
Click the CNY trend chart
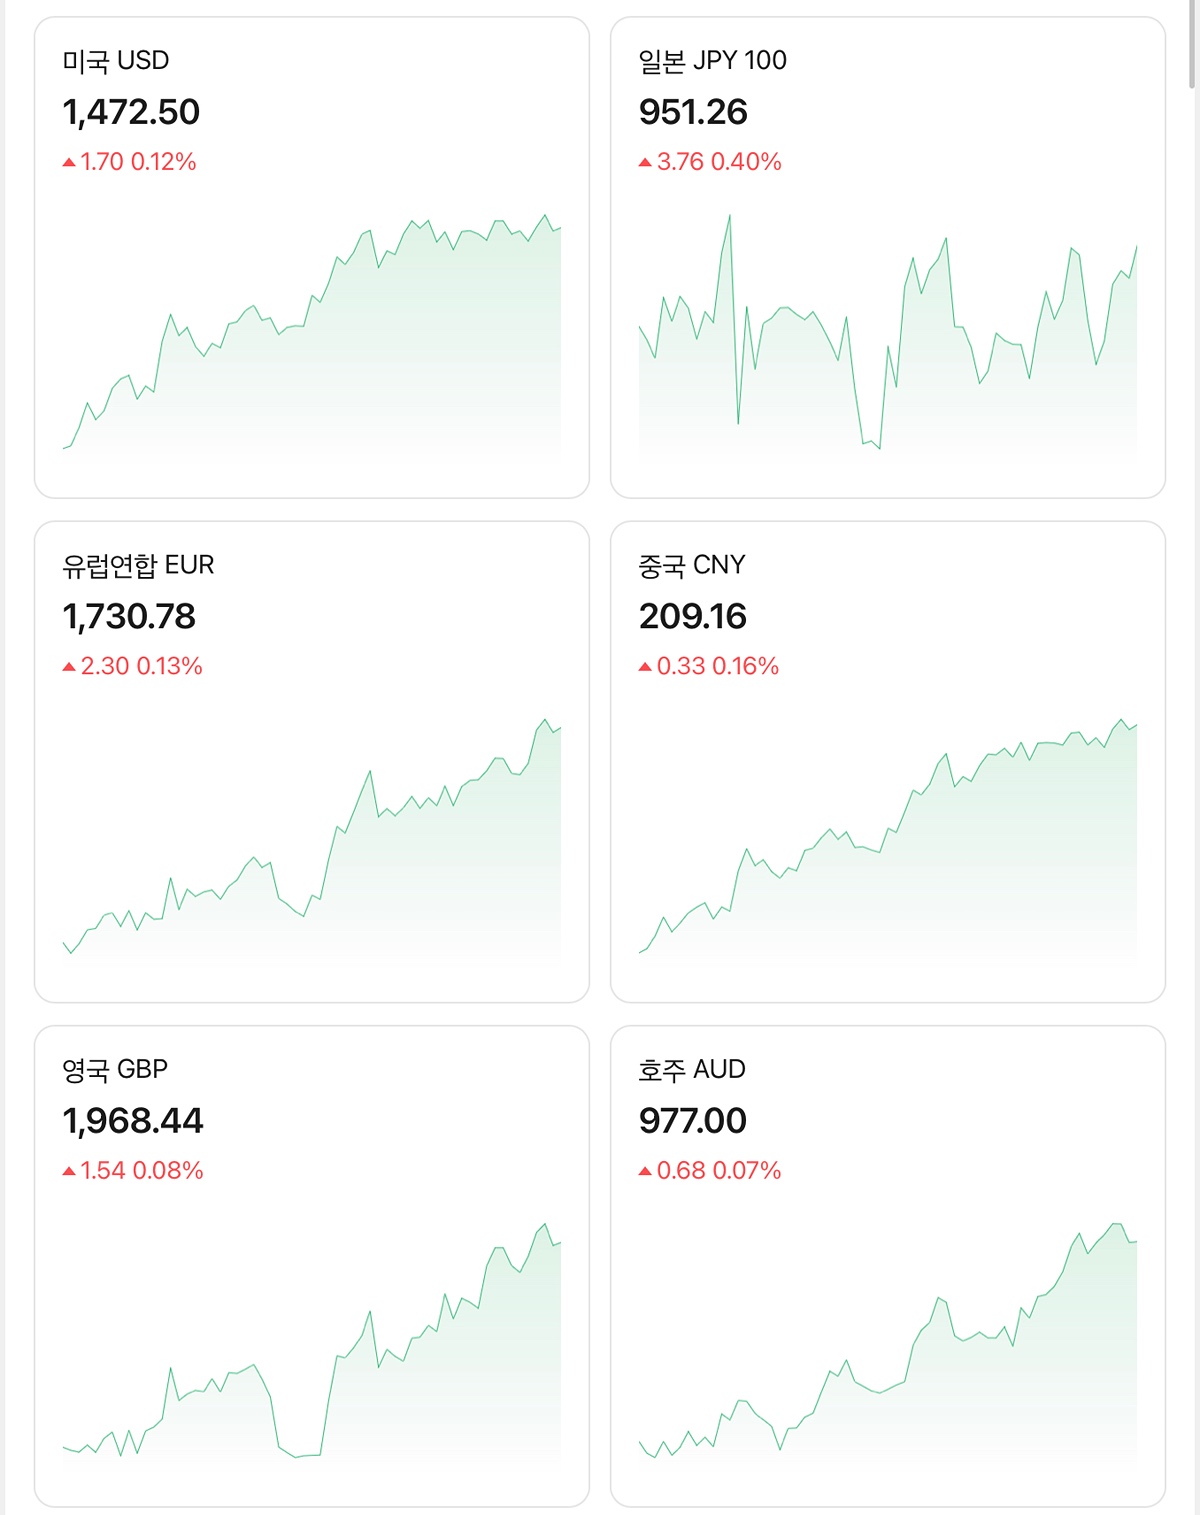[888, 845]
